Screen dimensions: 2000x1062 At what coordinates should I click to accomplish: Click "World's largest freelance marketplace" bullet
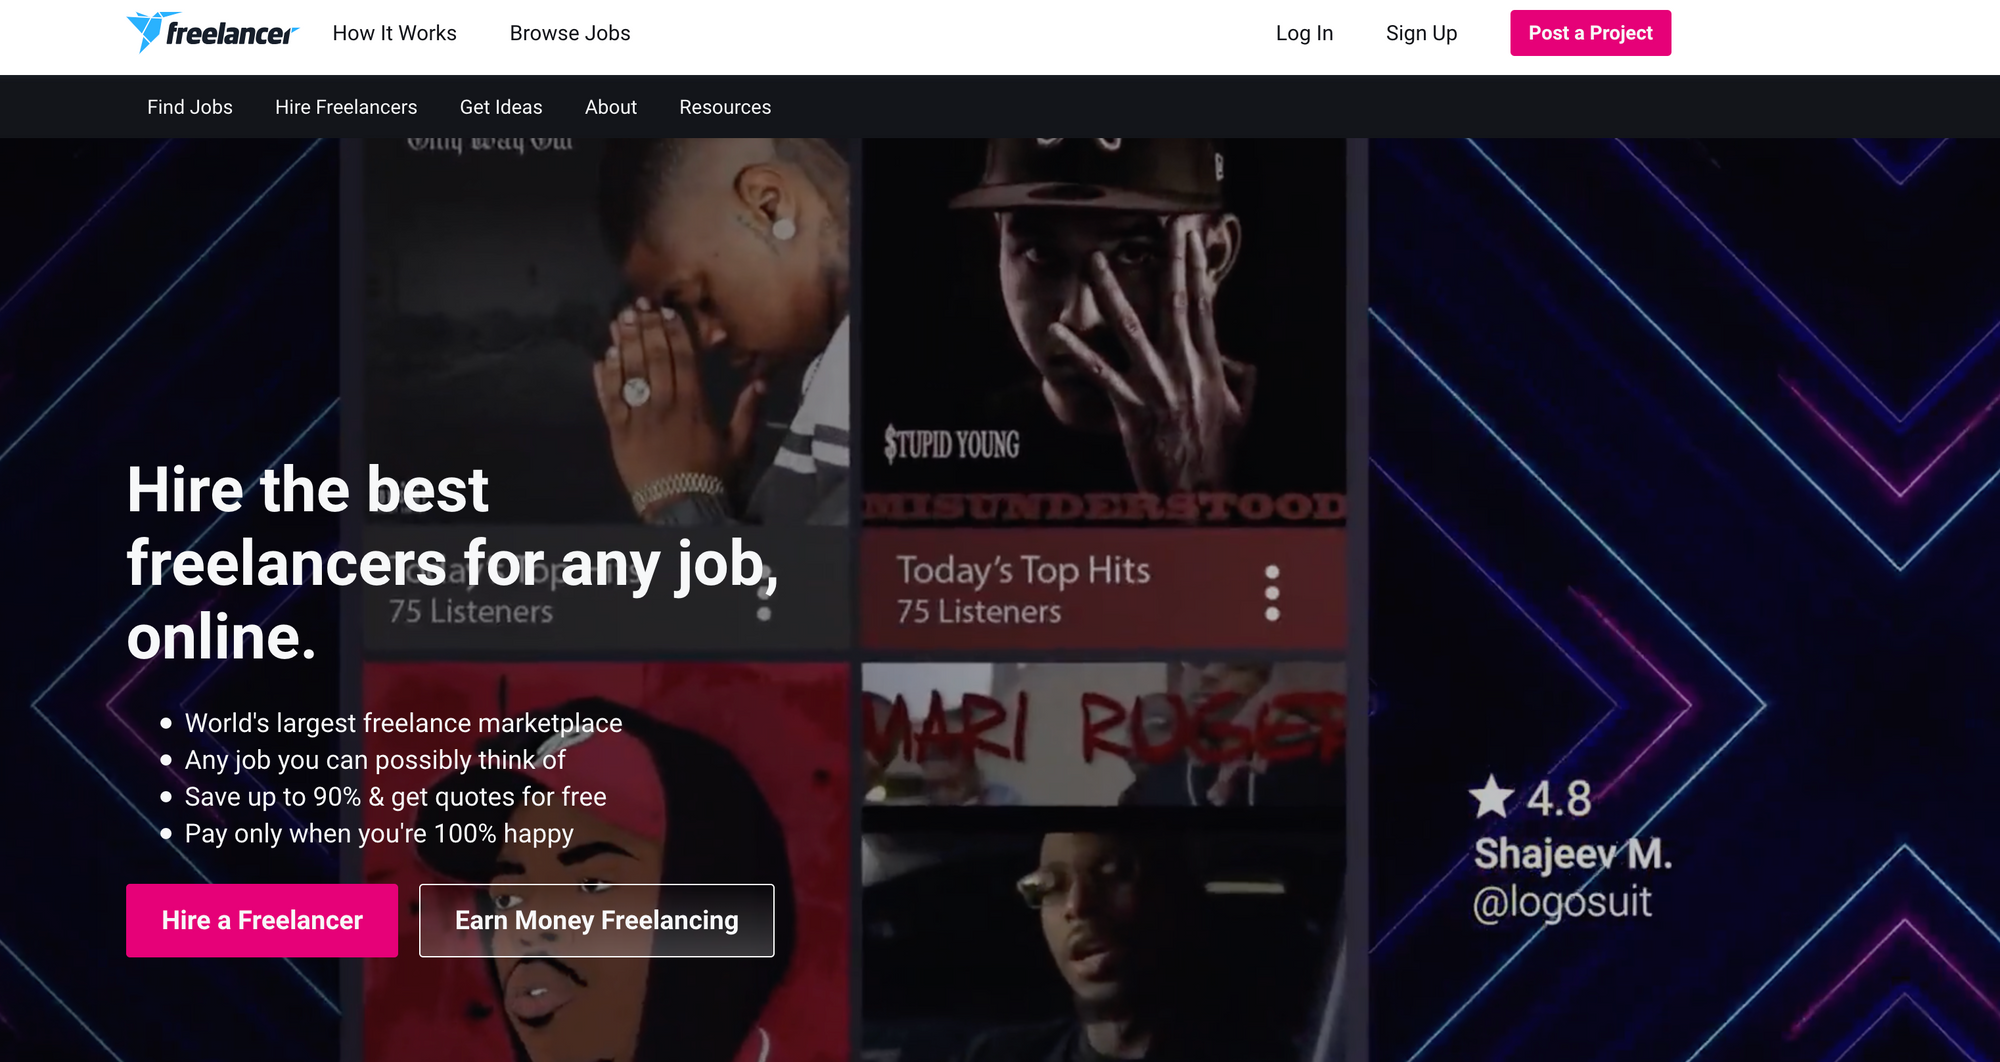pyautogui.click(x=403, y=723)
